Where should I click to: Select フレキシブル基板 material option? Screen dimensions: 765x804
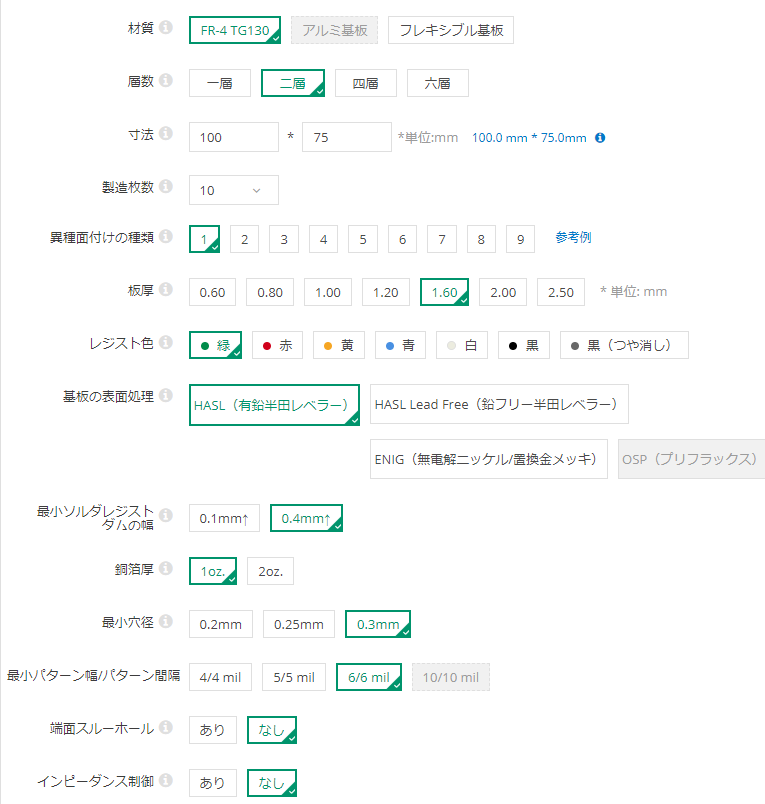click(451, 30)
